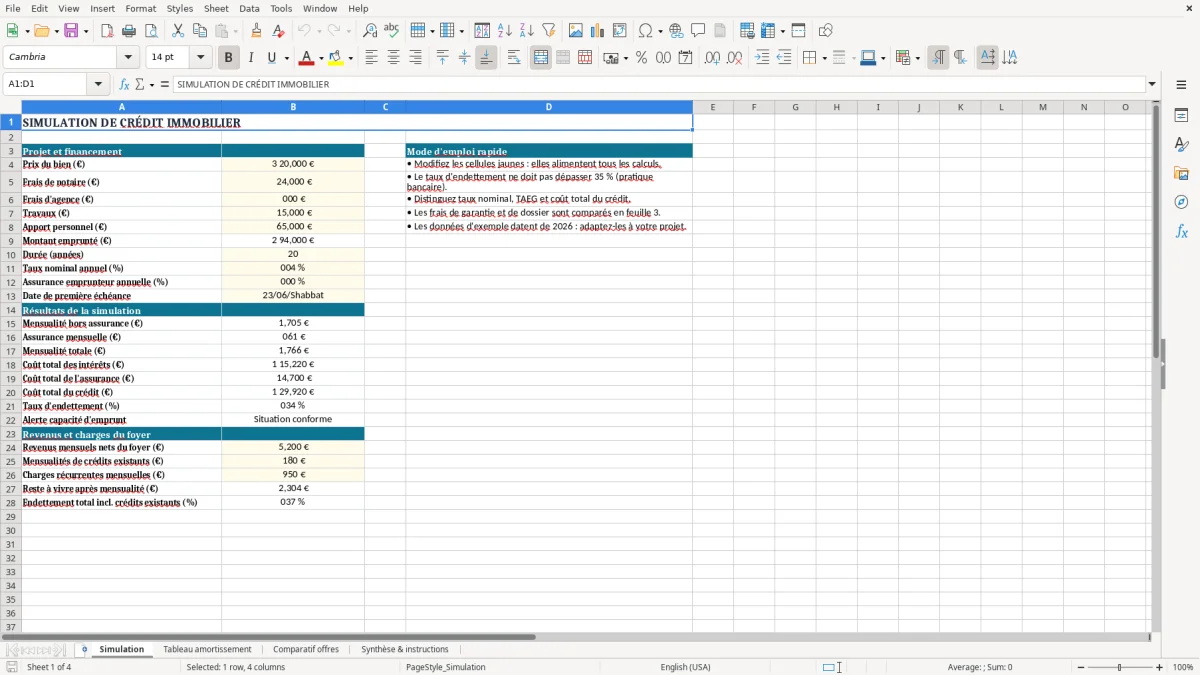
Task: Open the Save button dropdown arrow
Action: [x=86, y=31]
